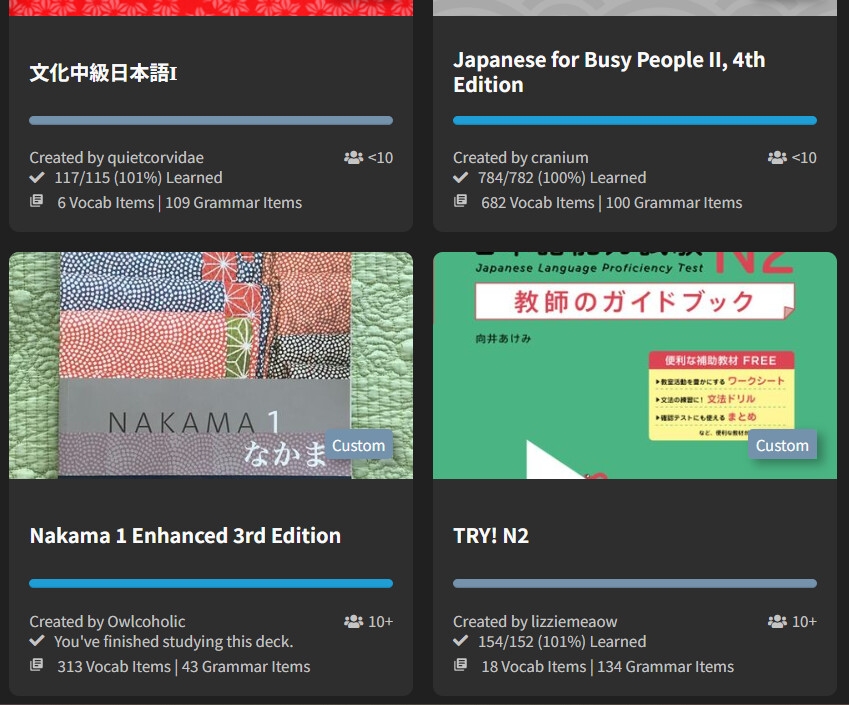Click 154/152 (101%) Learned text
Screen dimensions: 849x705
[562, 642]
